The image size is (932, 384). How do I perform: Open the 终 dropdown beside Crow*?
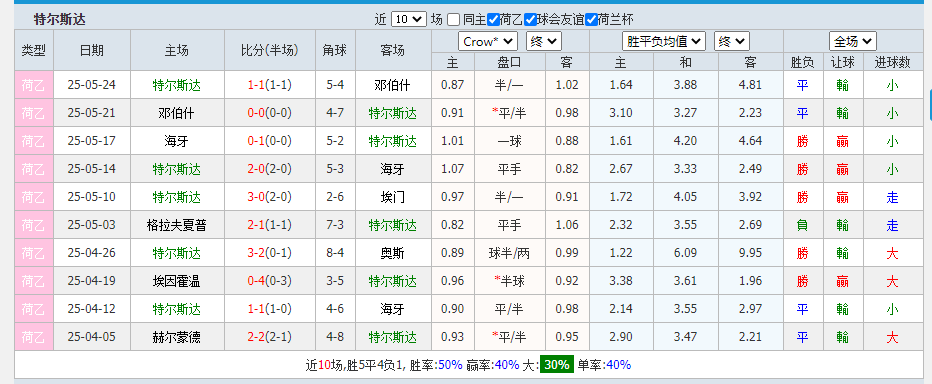[x=544, y=42]
